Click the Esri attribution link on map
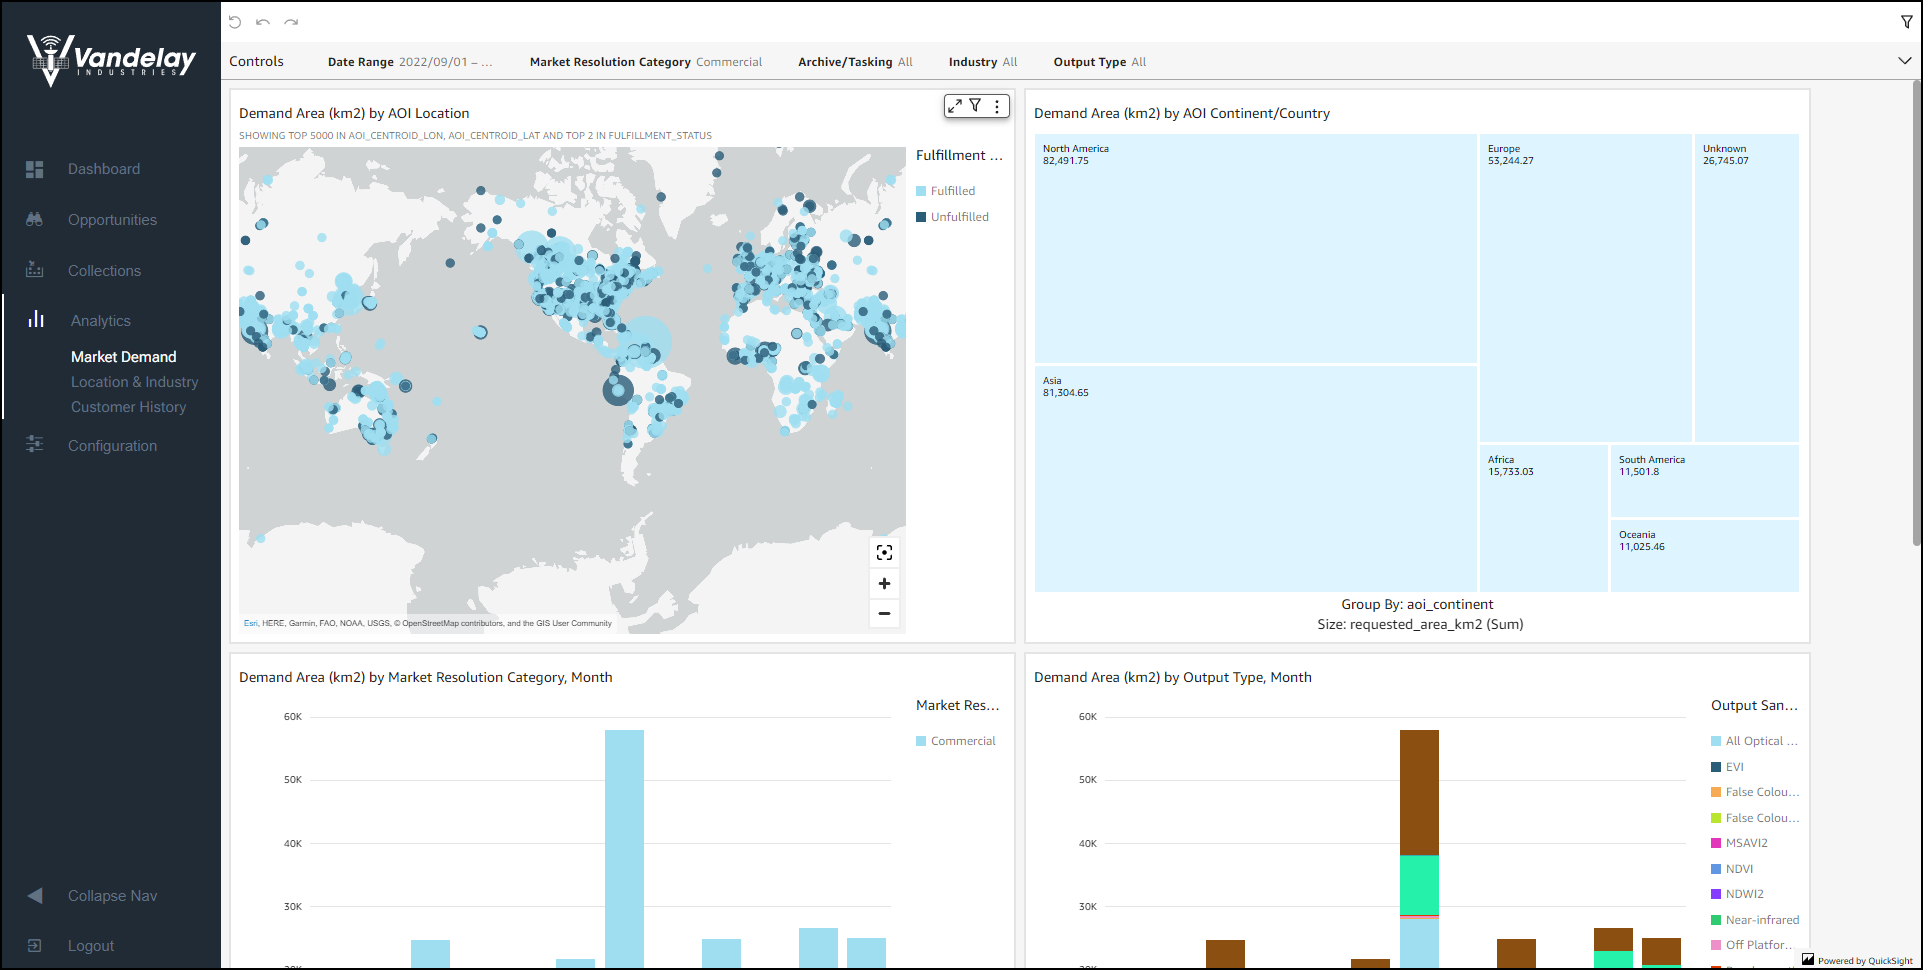 point(250,623)
